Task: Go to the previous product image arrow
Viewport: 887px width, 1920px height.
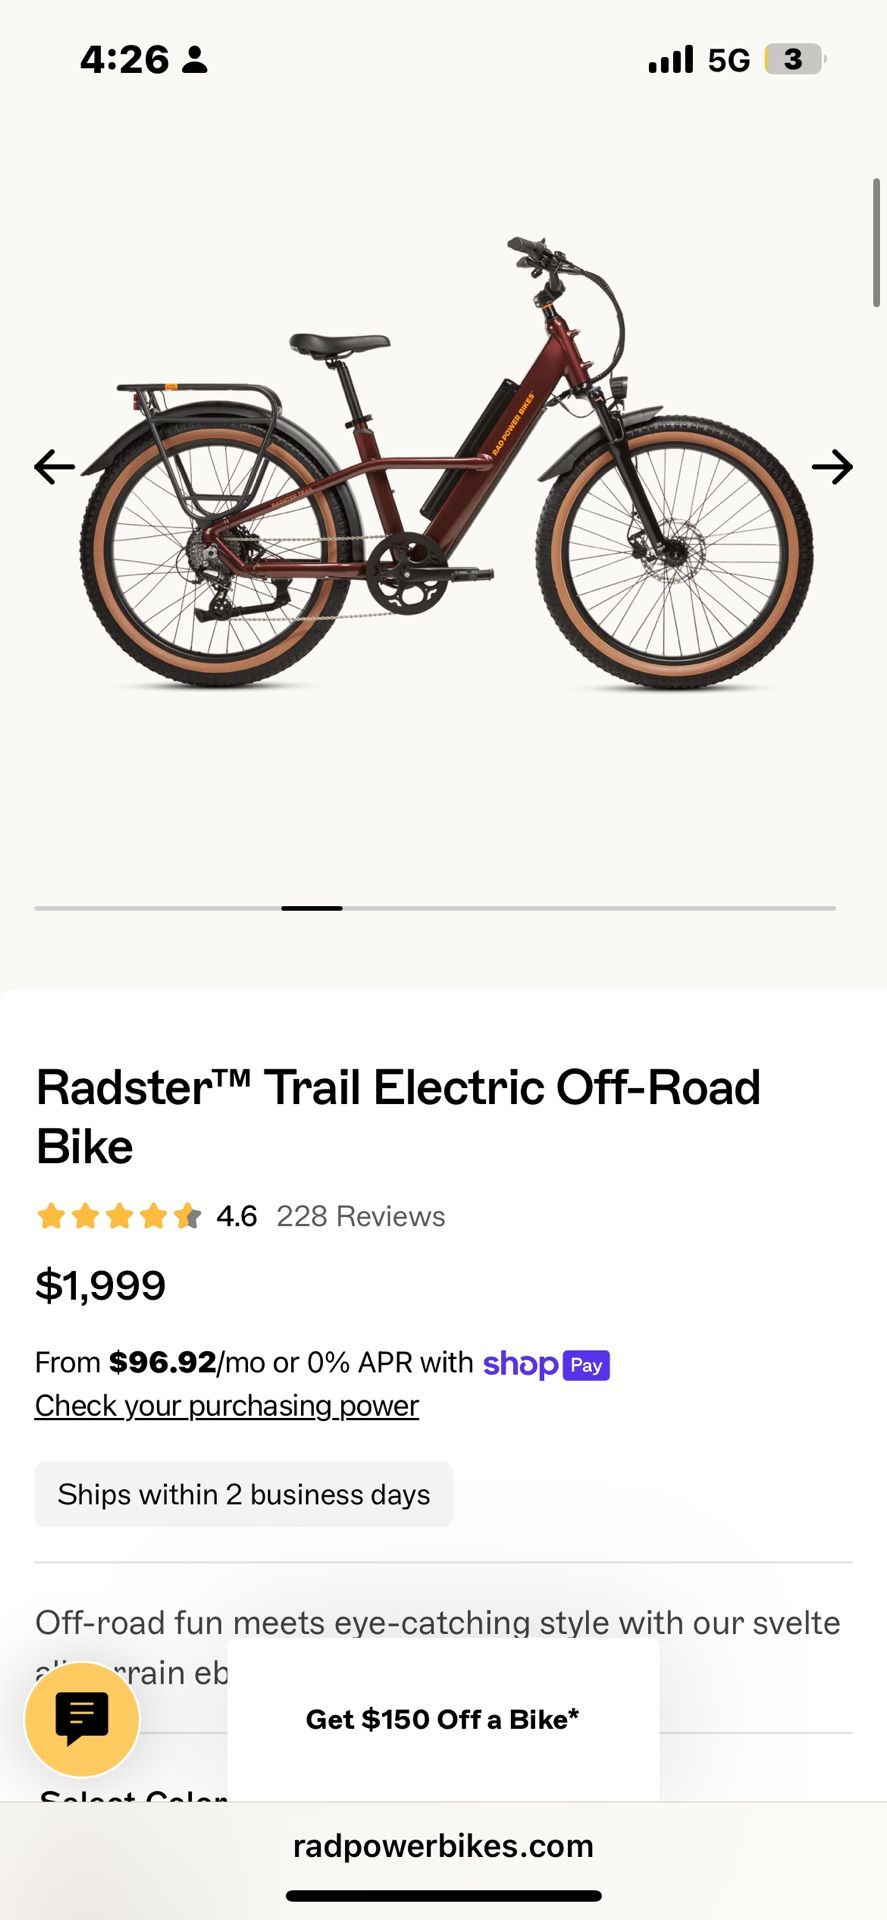Action: coord(54,466)
